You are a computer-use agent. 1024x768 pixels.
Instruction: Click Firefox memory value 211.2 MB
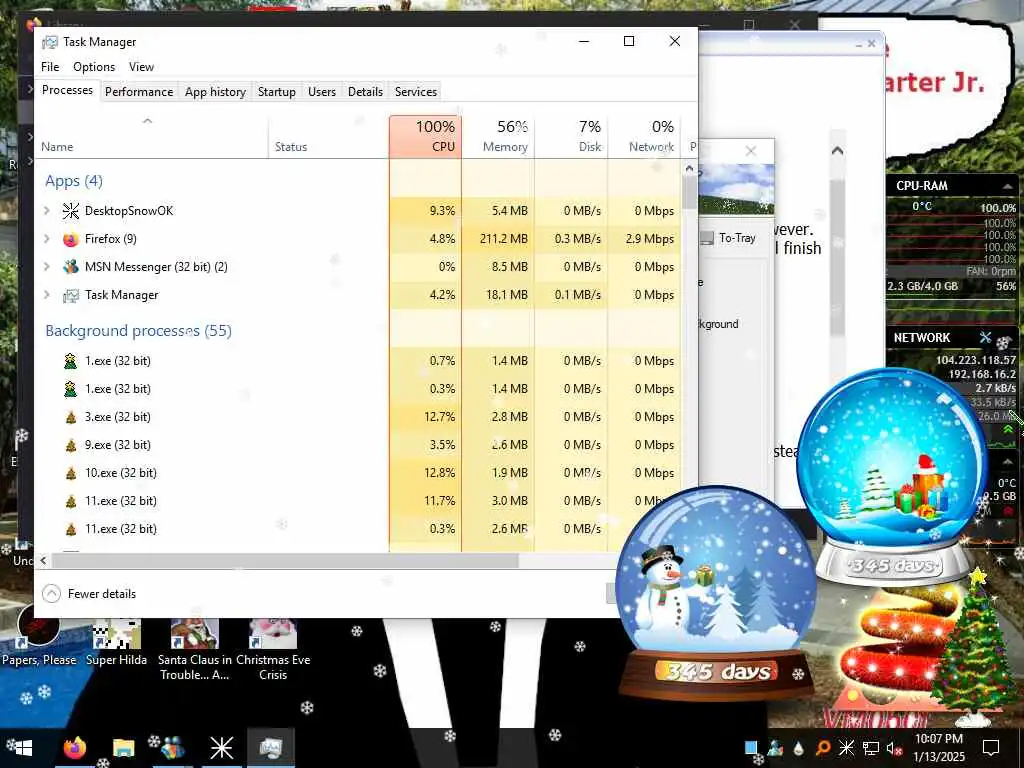[504, 239]
